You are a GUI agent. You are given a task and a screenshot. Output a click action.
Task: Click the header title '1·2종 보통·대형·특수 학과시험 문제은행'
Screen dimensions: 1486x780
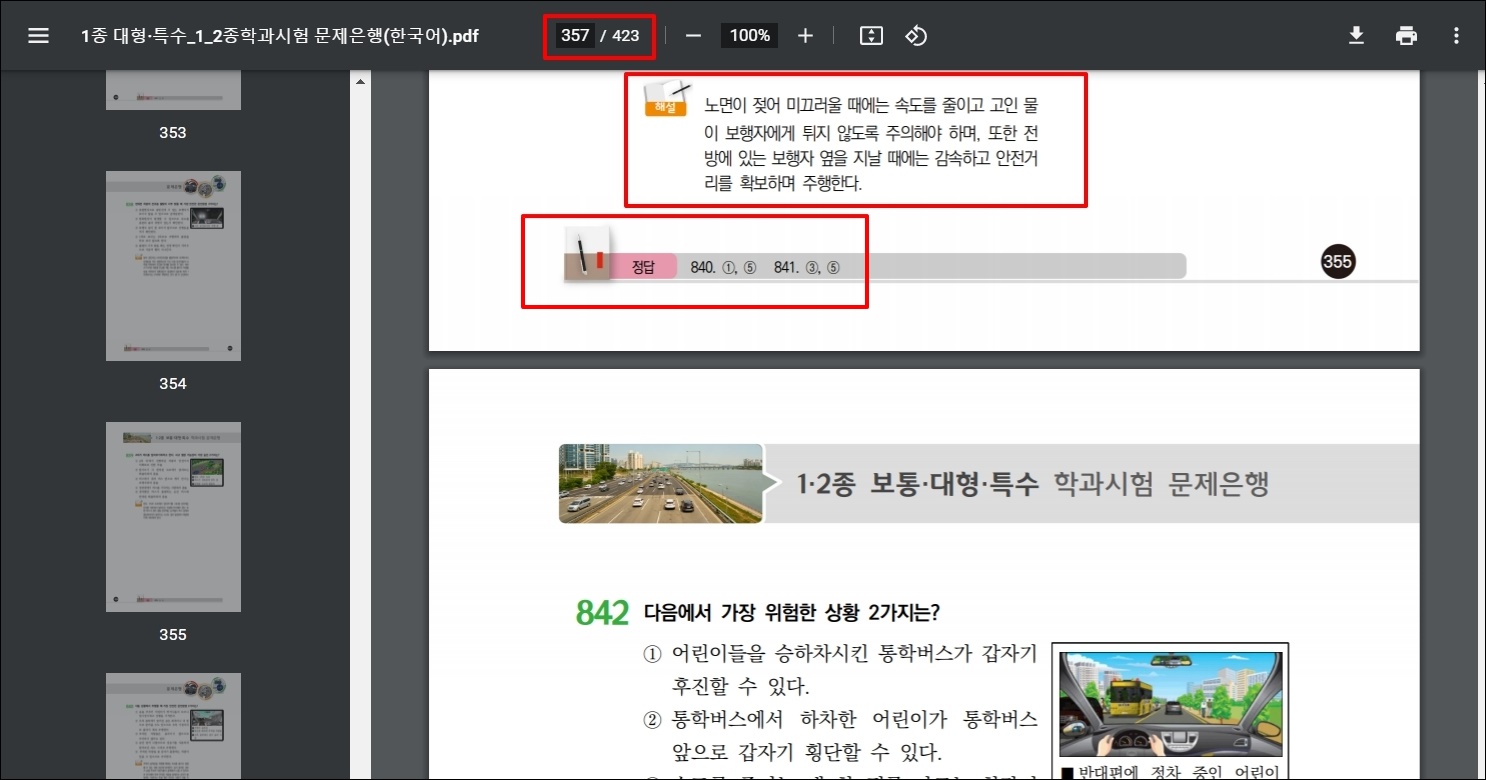point(1032,485)
